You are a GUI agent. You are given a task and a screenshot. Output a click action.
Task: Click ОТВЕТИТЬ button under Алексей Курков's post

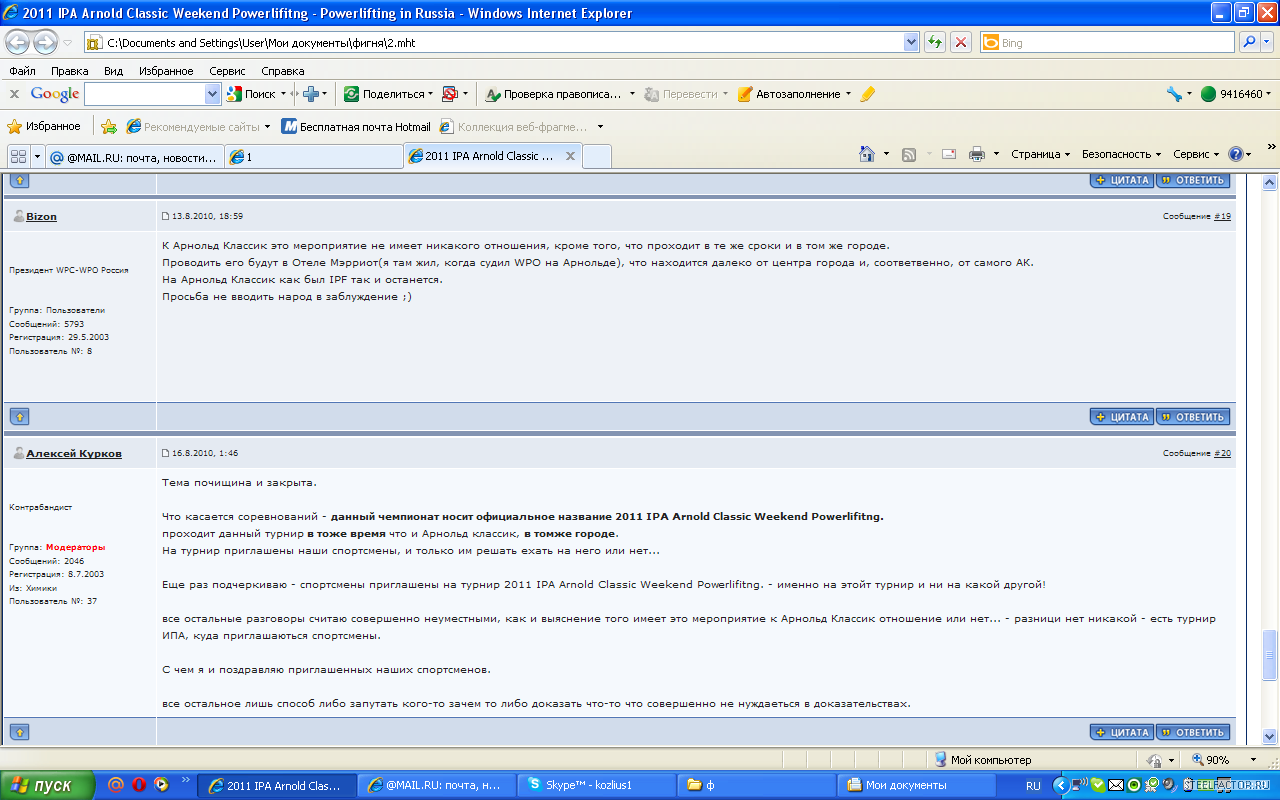(1193, 732)
